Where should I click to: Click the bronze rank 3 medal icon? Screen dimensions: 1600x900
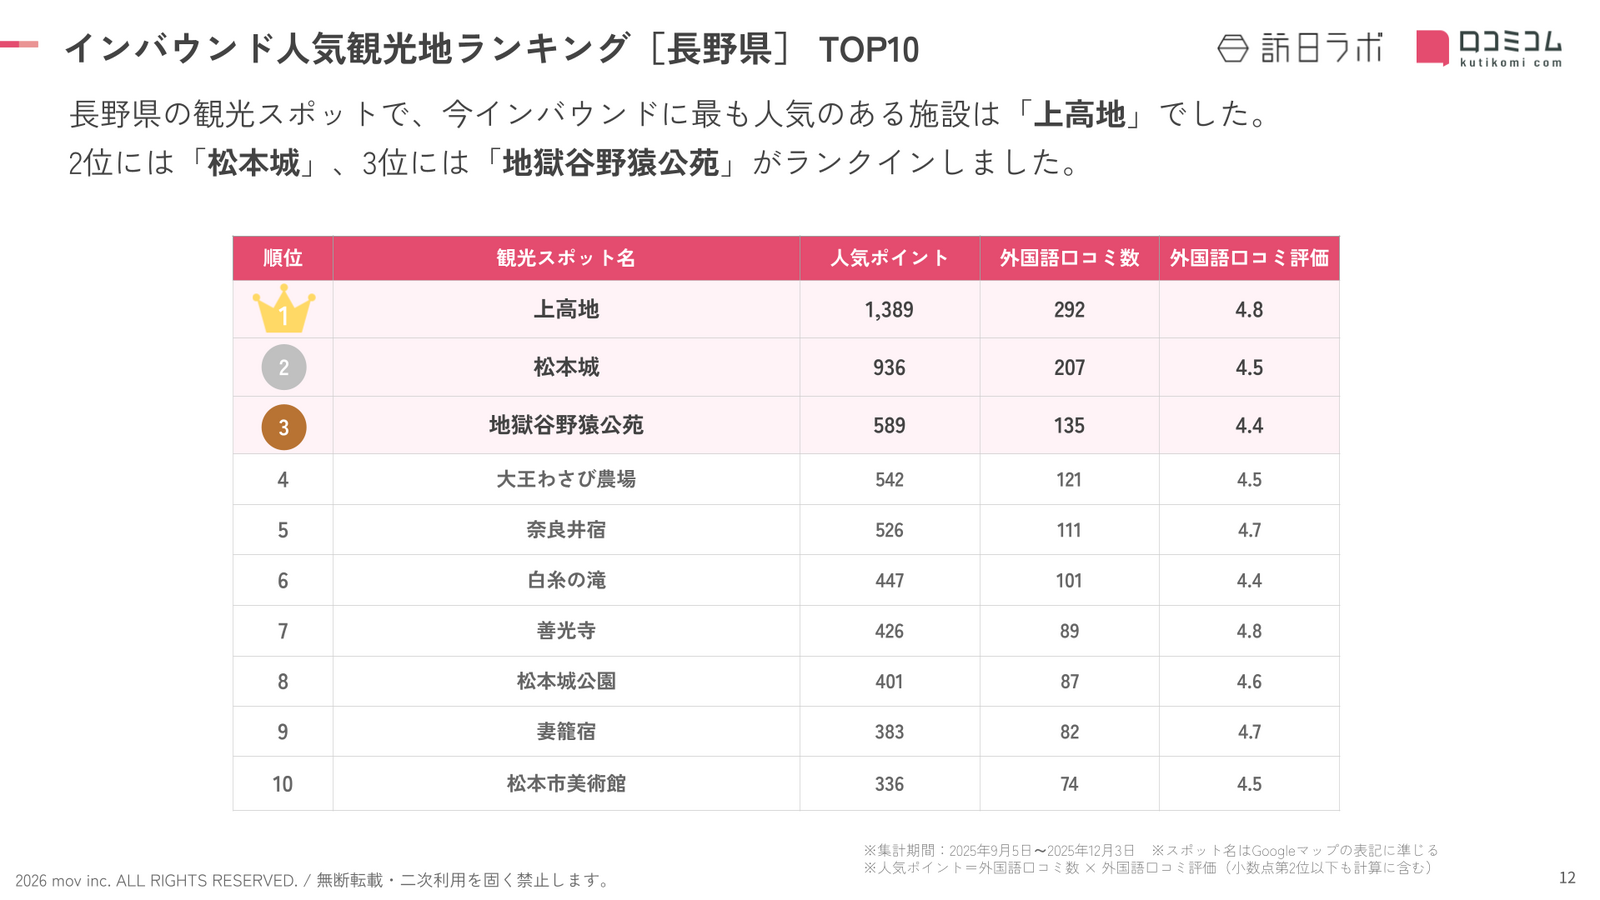pos(283,427)
